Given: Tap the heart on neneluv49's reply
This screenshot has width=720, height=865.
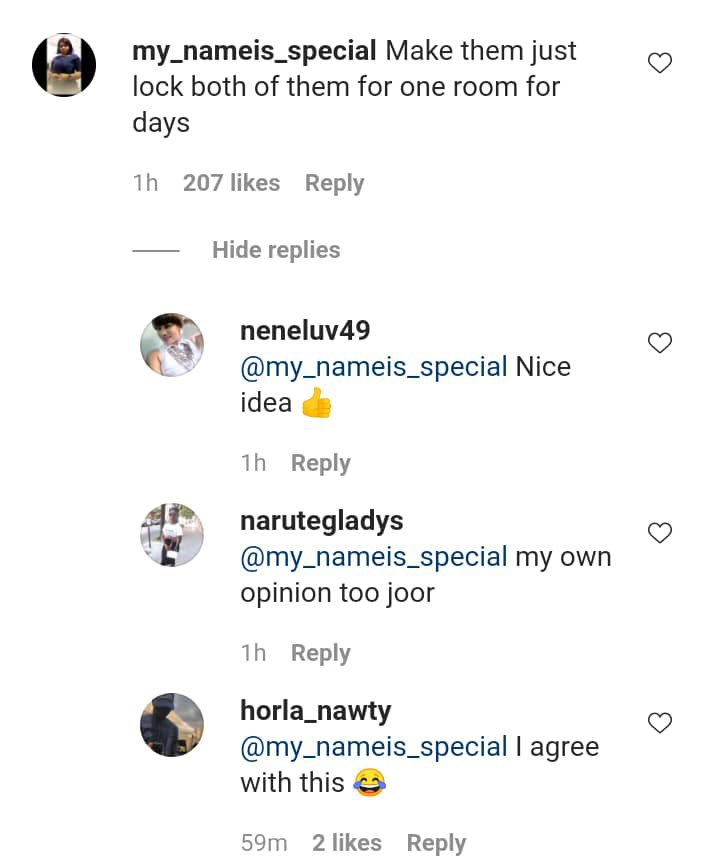Looking at the screenshot, I should [x=659, y=343].
